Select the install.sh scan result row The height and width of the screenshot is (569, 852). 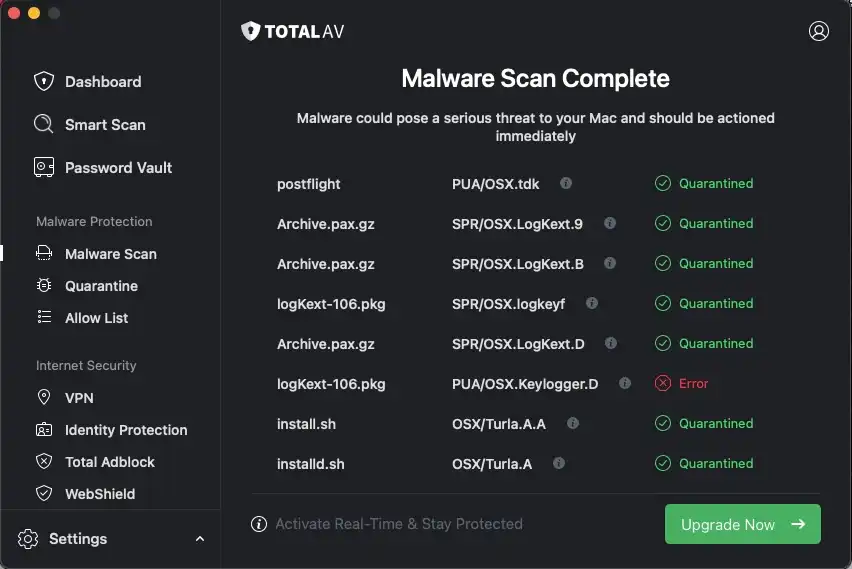(x=307, y=424)
